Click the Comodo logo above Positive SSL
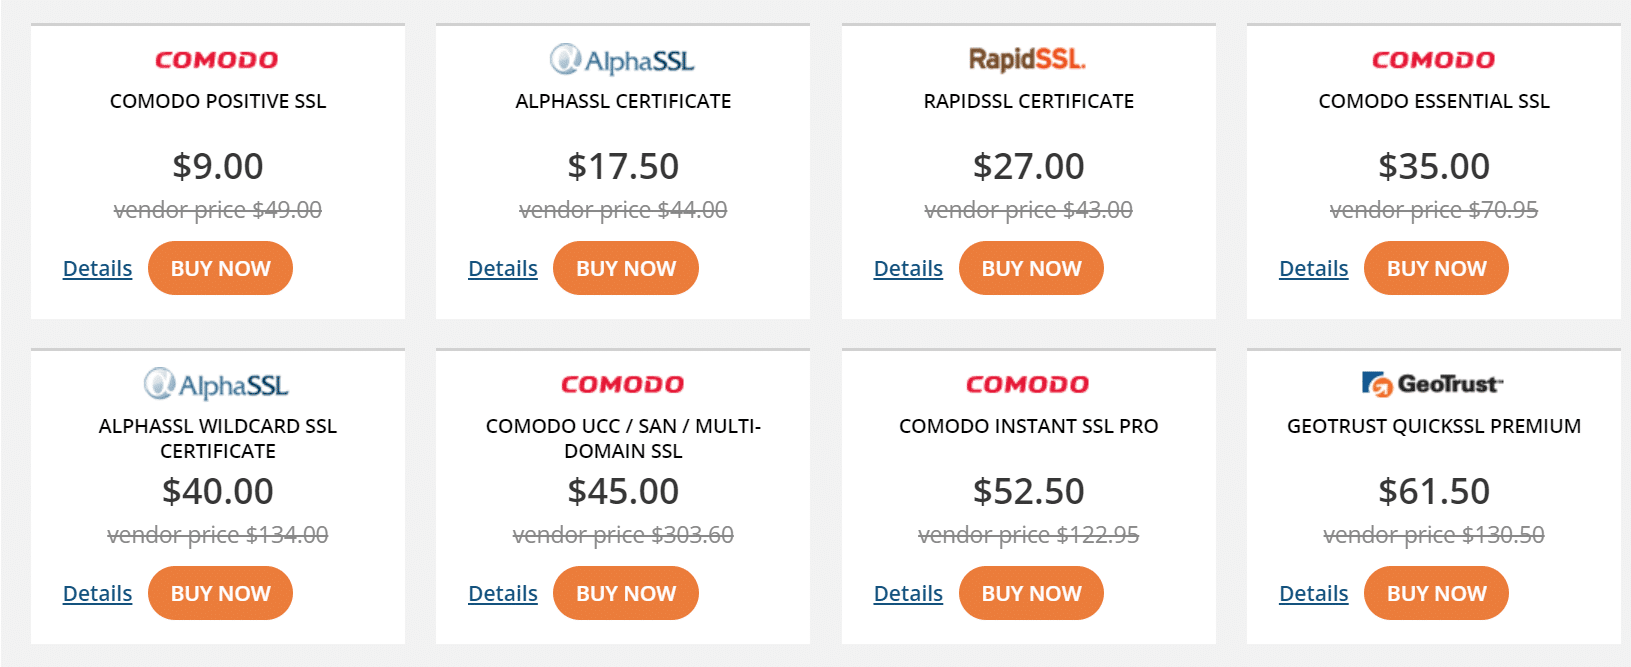Image resolution: width=1631 pixels, height=667 pixels. tap(217, 60)
